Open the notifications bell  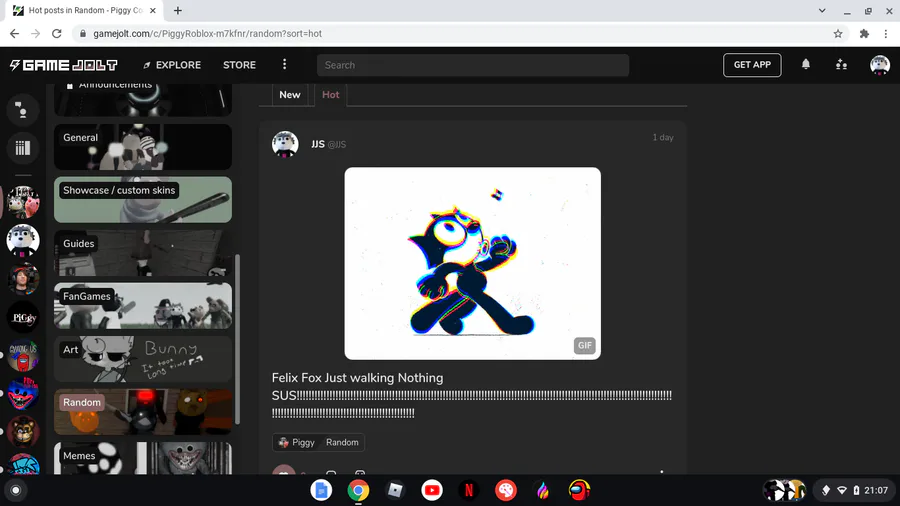[x=806, y=64]
